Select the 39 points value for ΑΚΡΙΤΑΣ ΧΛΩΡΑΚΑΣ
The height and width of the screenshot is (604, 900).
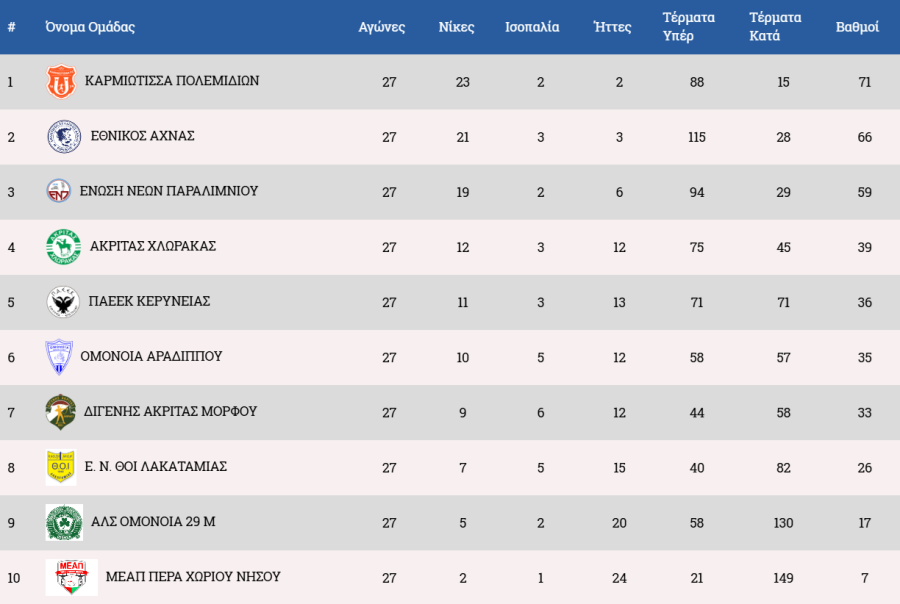(864, 247)
